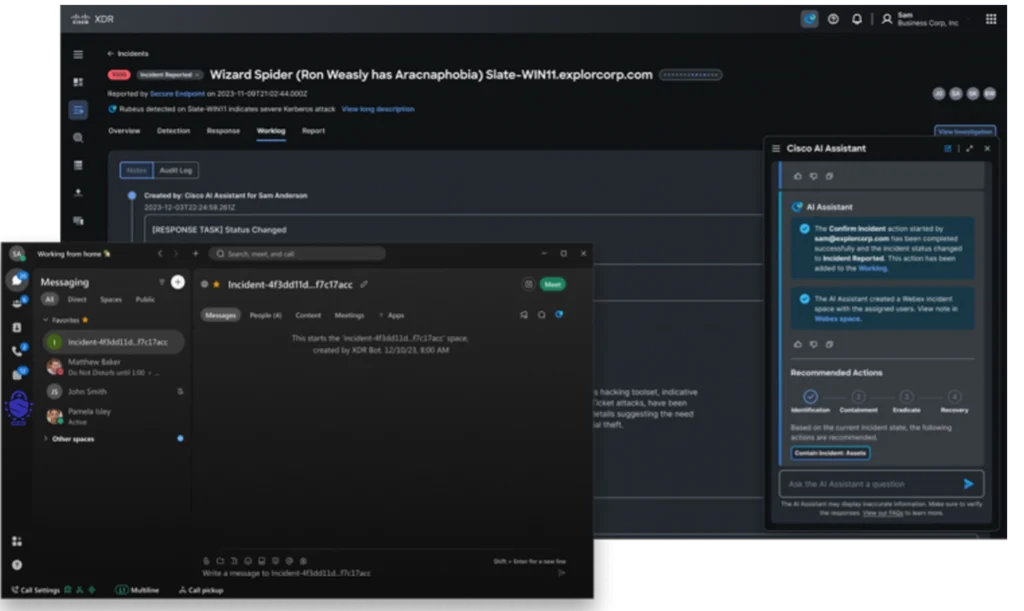The width and height of the screenshot is (1024, 611).
Task: Open the Investigate magnifier icon in XDR sidebar
Action: tap(78, 138)
